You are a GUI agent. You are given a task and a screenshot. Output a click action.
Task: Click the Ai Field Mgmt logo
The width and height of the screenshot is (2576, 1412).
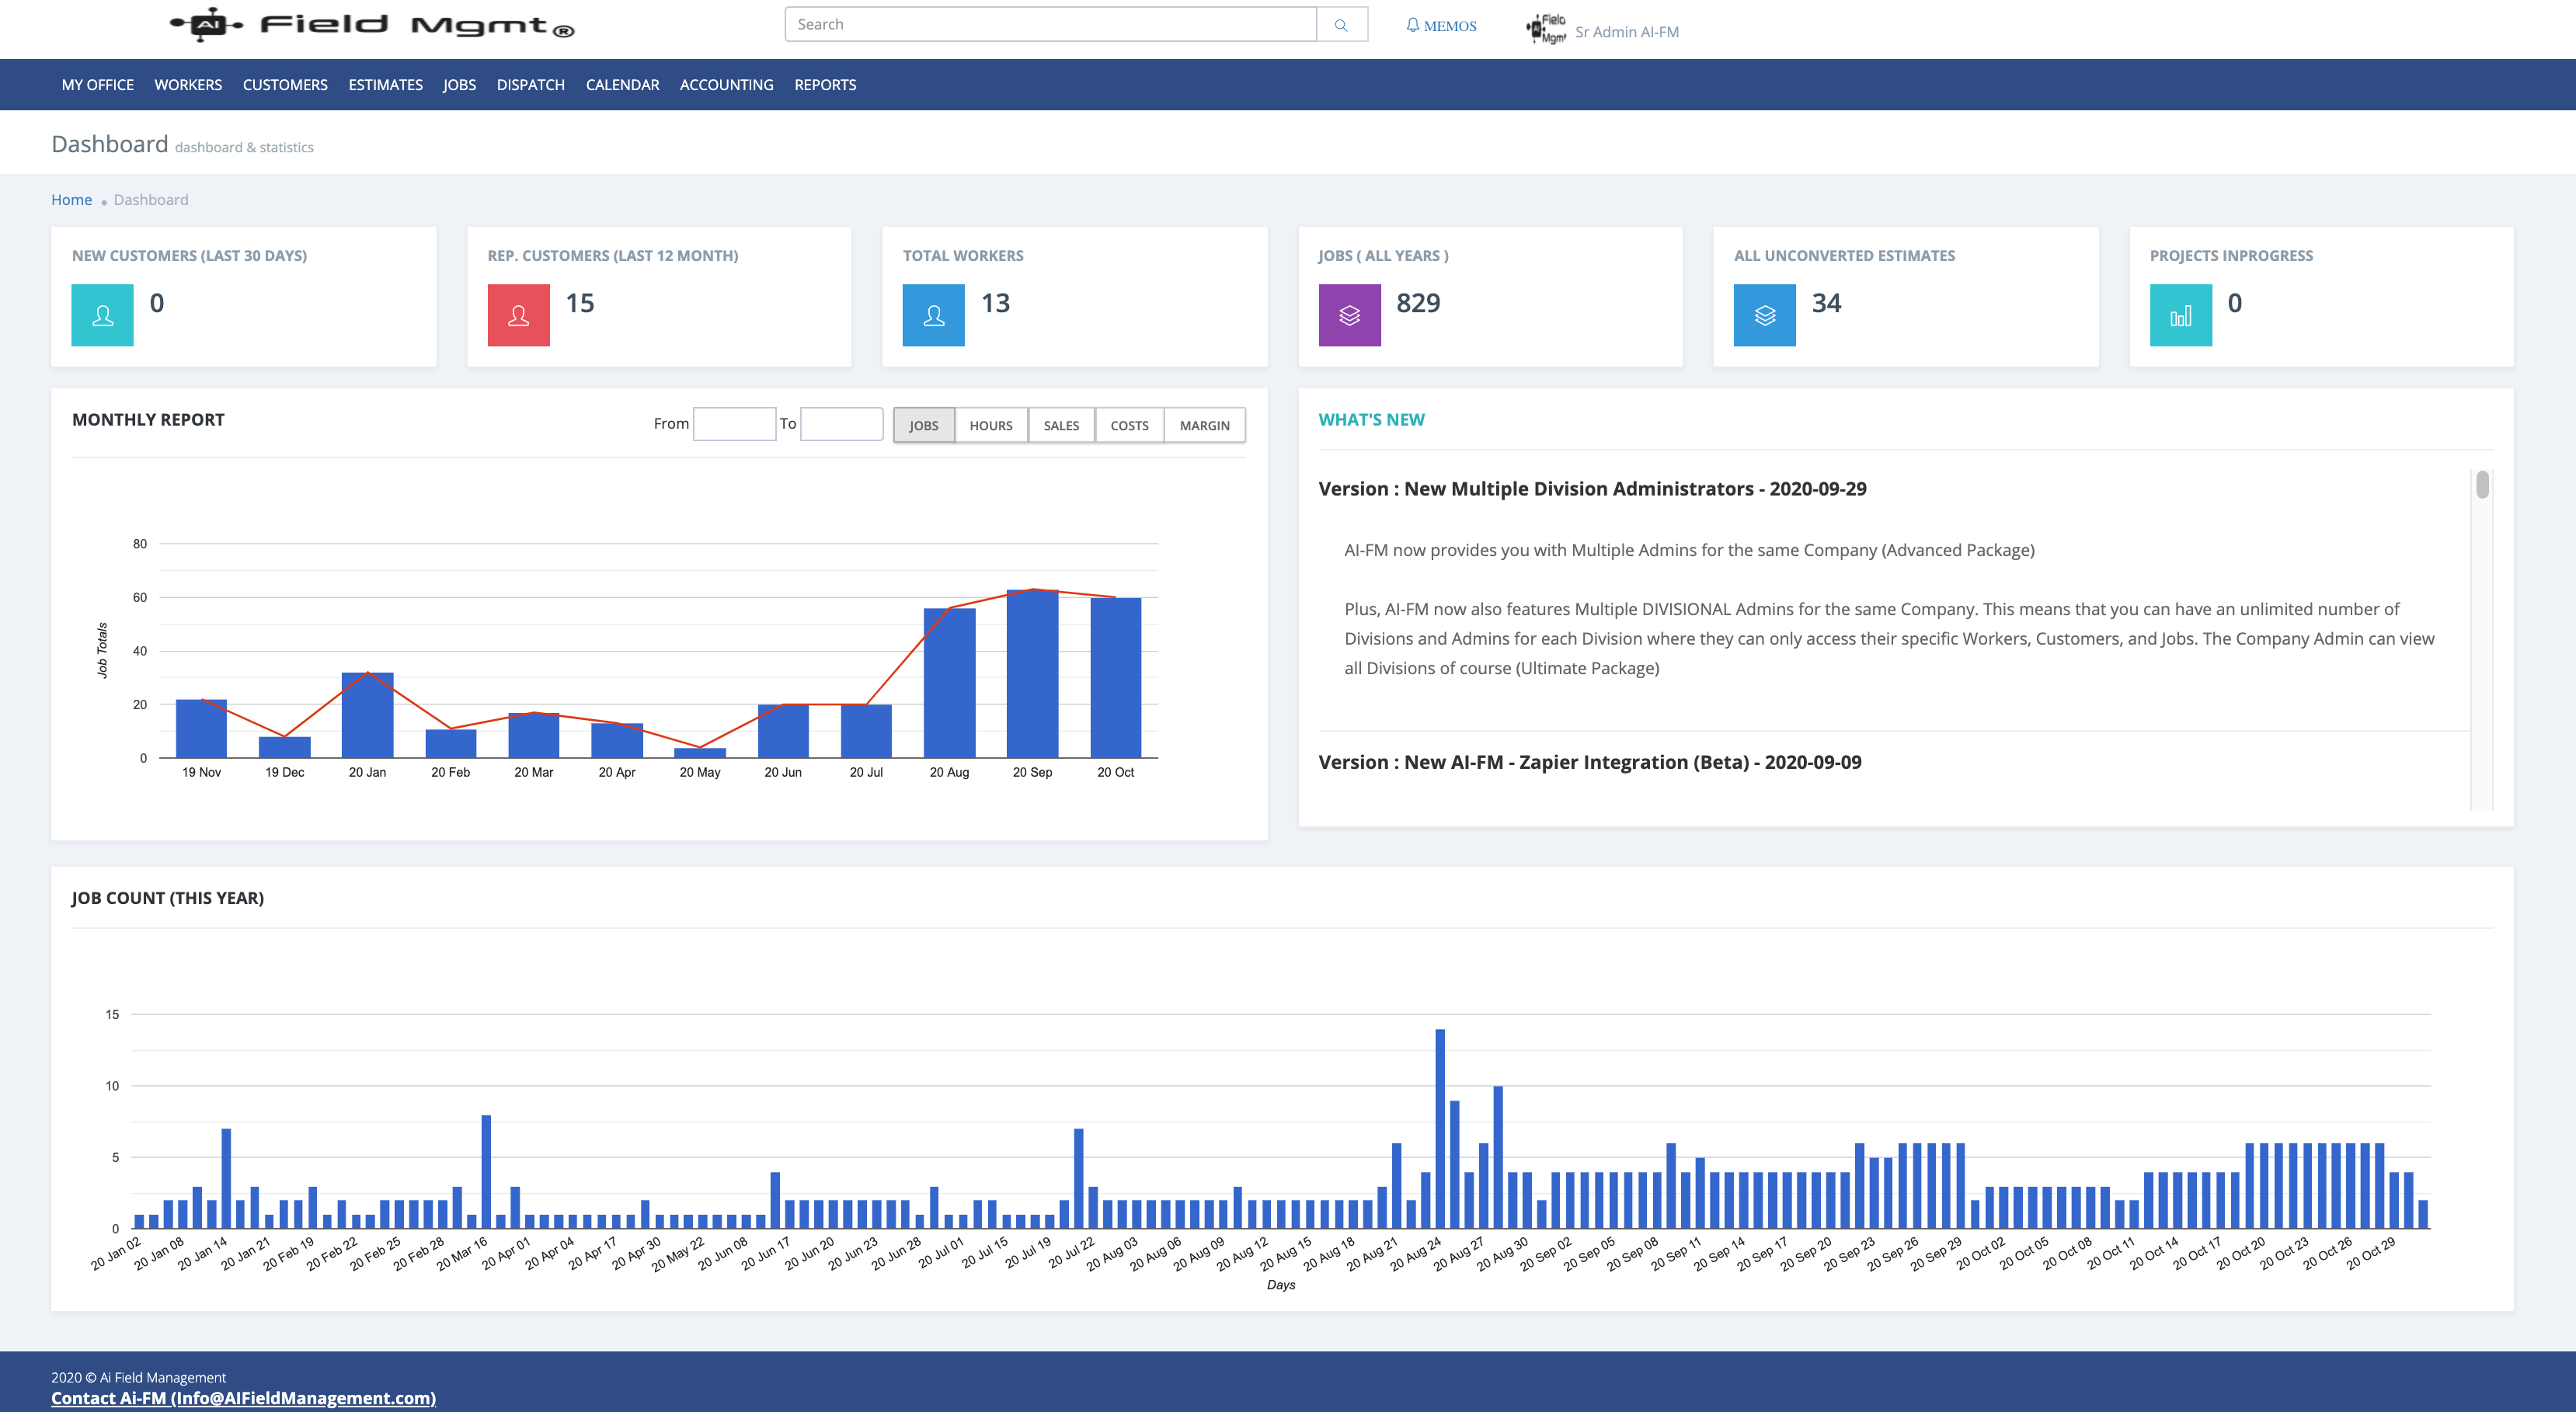[372, 25]
